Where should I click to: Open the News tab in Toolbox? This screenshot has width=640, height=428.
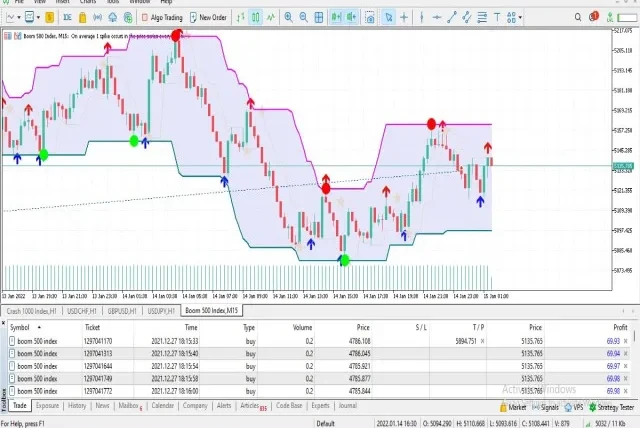102,406
